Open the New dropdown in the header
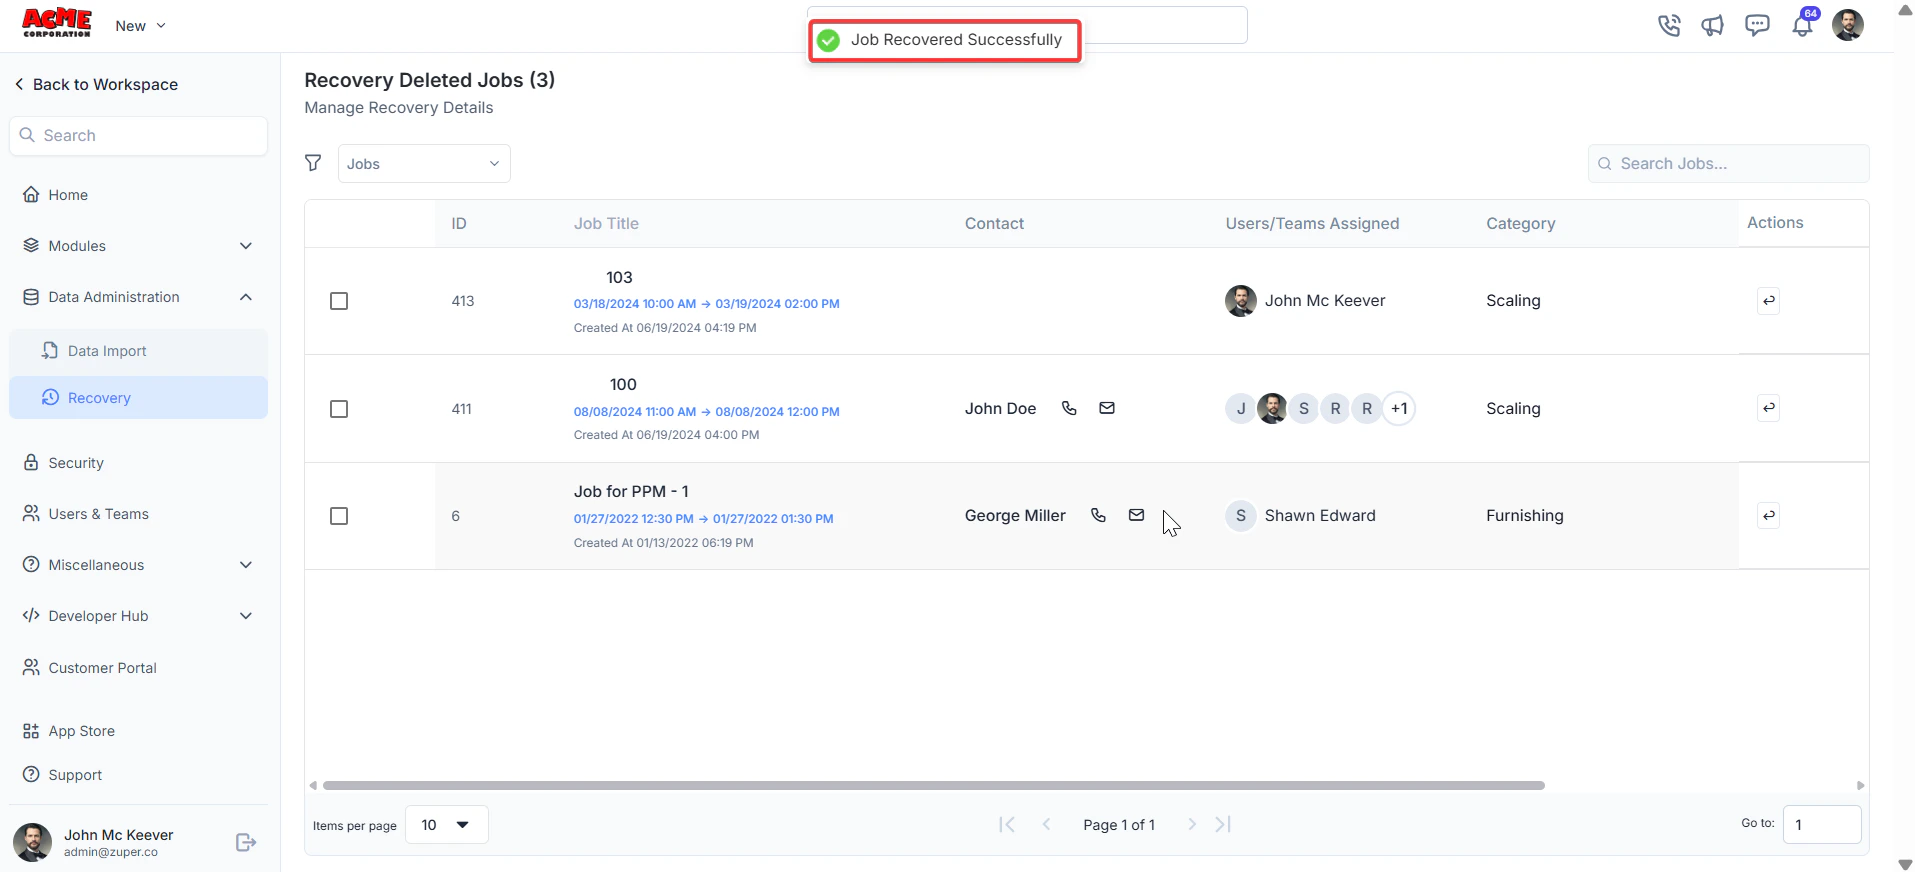The image size is (1915, 872). [x=140, y=26]
